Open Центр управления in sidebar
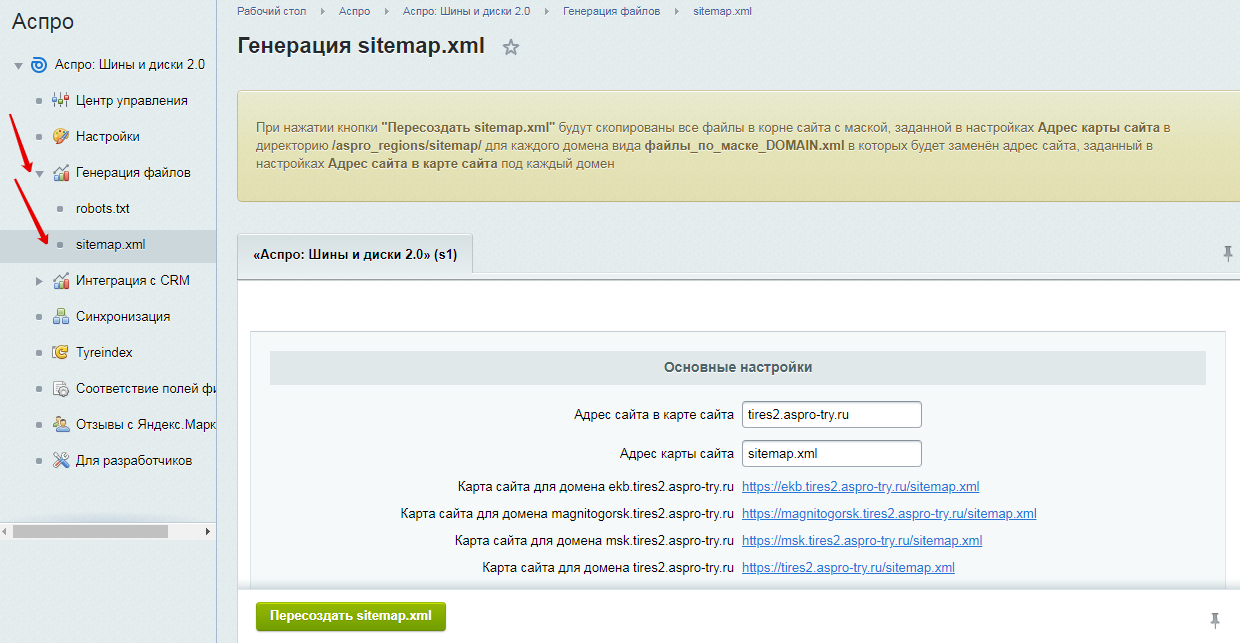This screenshot has height=643, width=1240. click(x=131, y=101)
